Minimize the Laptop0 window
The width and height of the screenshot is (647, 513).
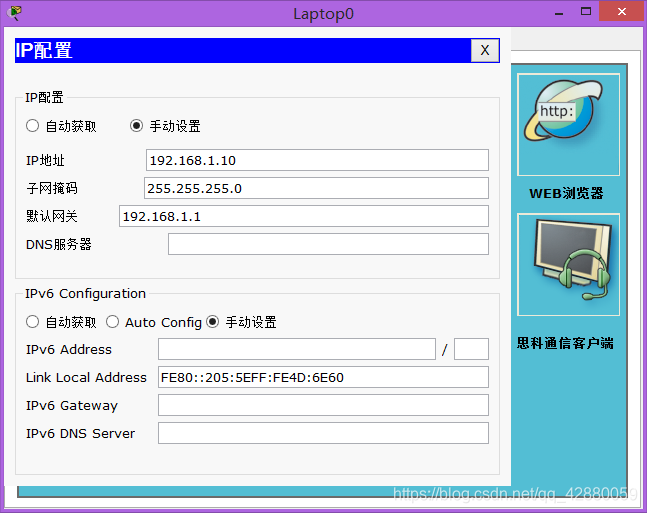tap(559, 12)
